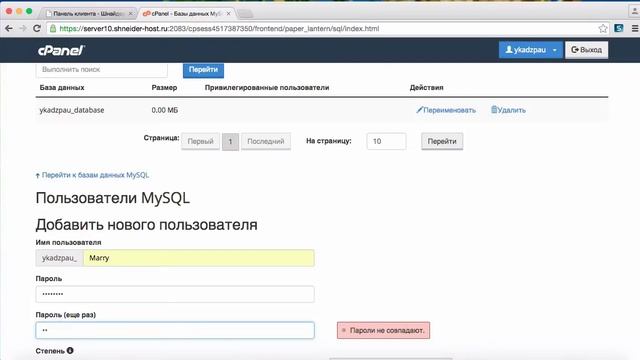
Task: Click the Действия column header
Action: pos(427,87)
